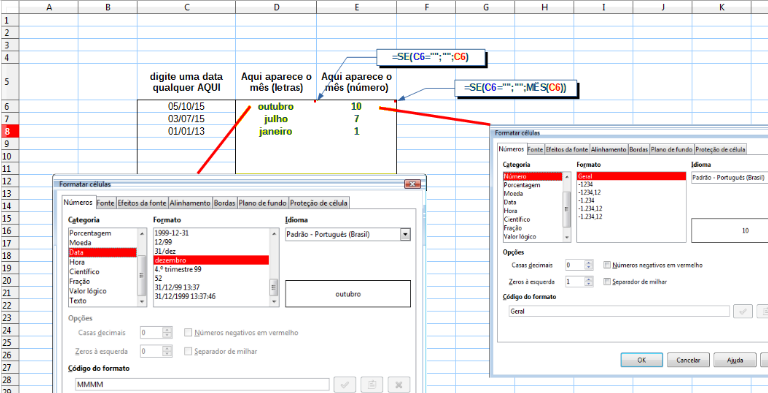This screenshot has width=768, height=393.
Task: Click the Cancelar button
Action: (x=688, y=360)
